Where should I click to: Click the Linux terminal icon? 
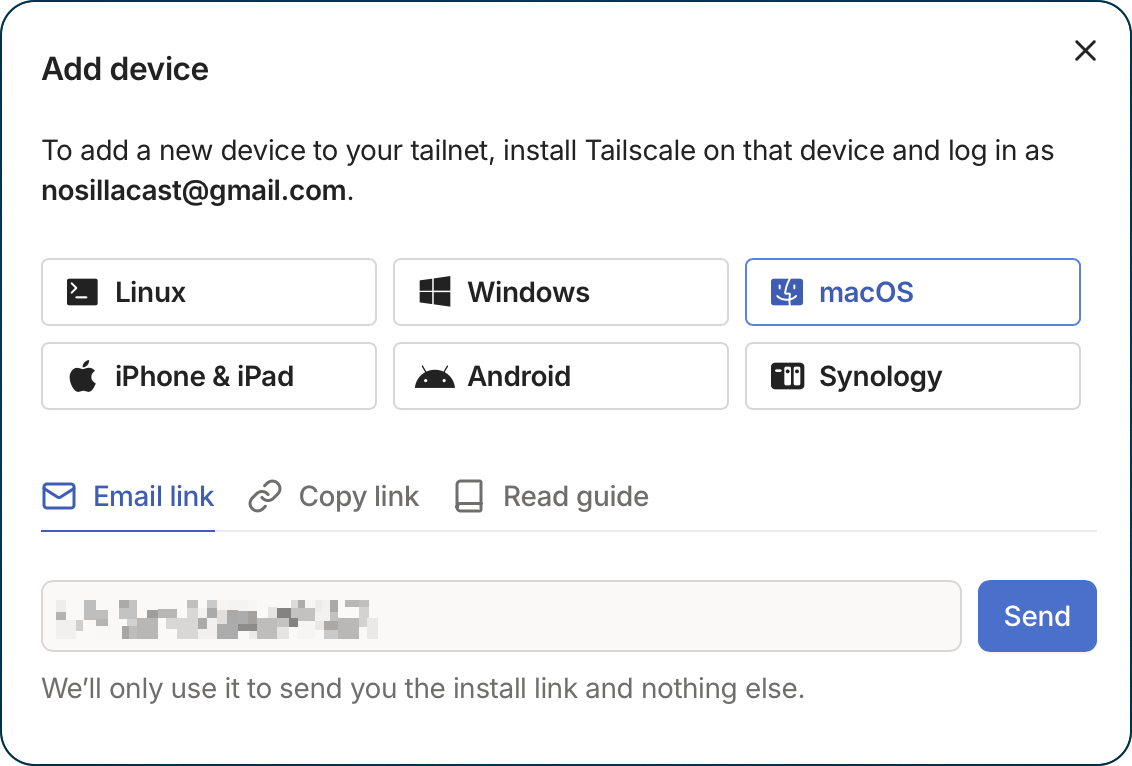click(82, 292)
